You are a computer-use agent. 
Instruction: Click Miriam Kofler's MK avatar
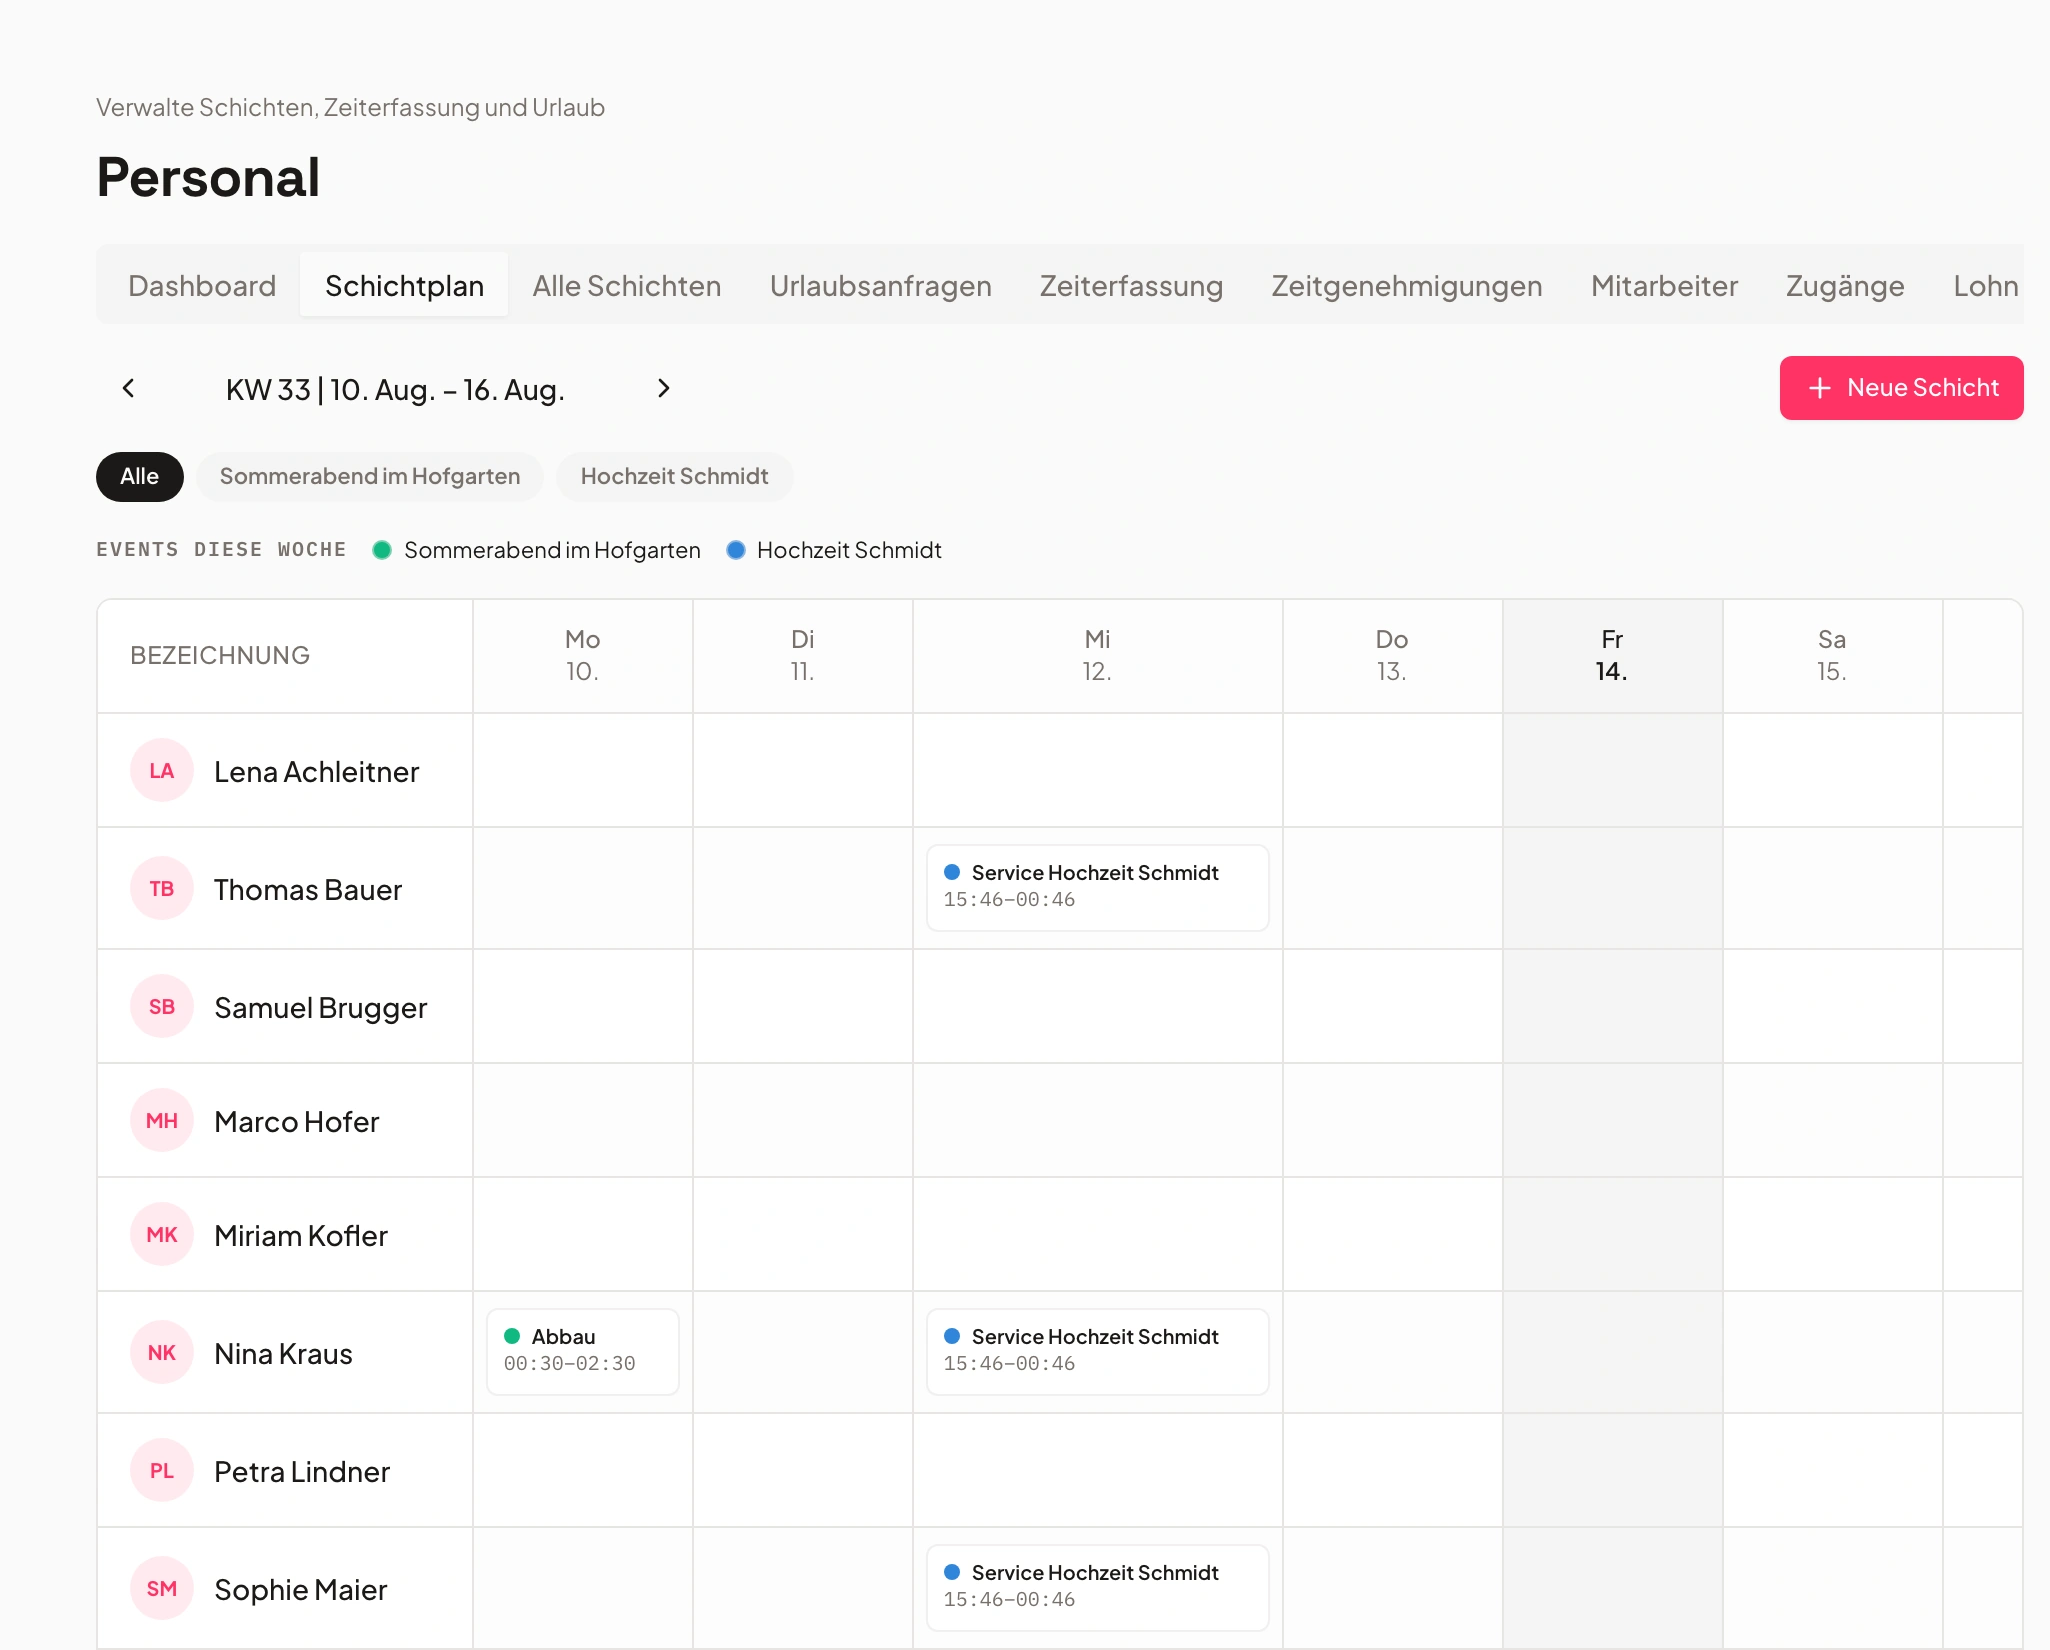point(162,1235)
